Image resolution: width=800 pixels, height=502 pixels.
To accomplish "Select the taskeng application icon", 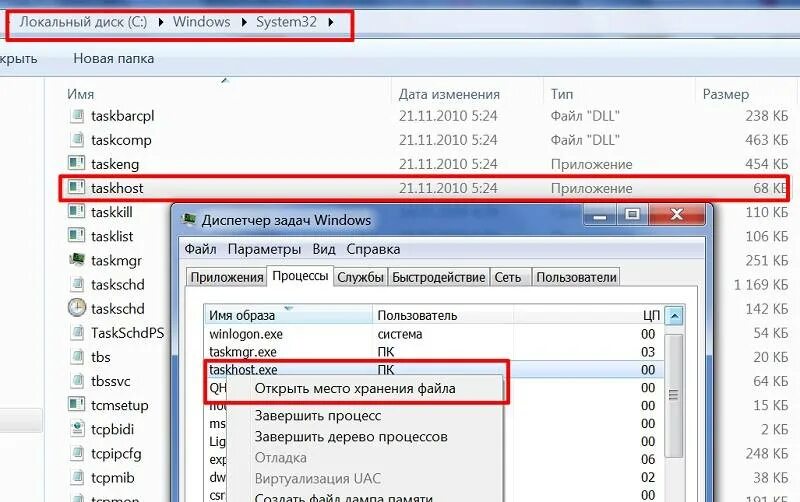I will (x=77, y=164).
